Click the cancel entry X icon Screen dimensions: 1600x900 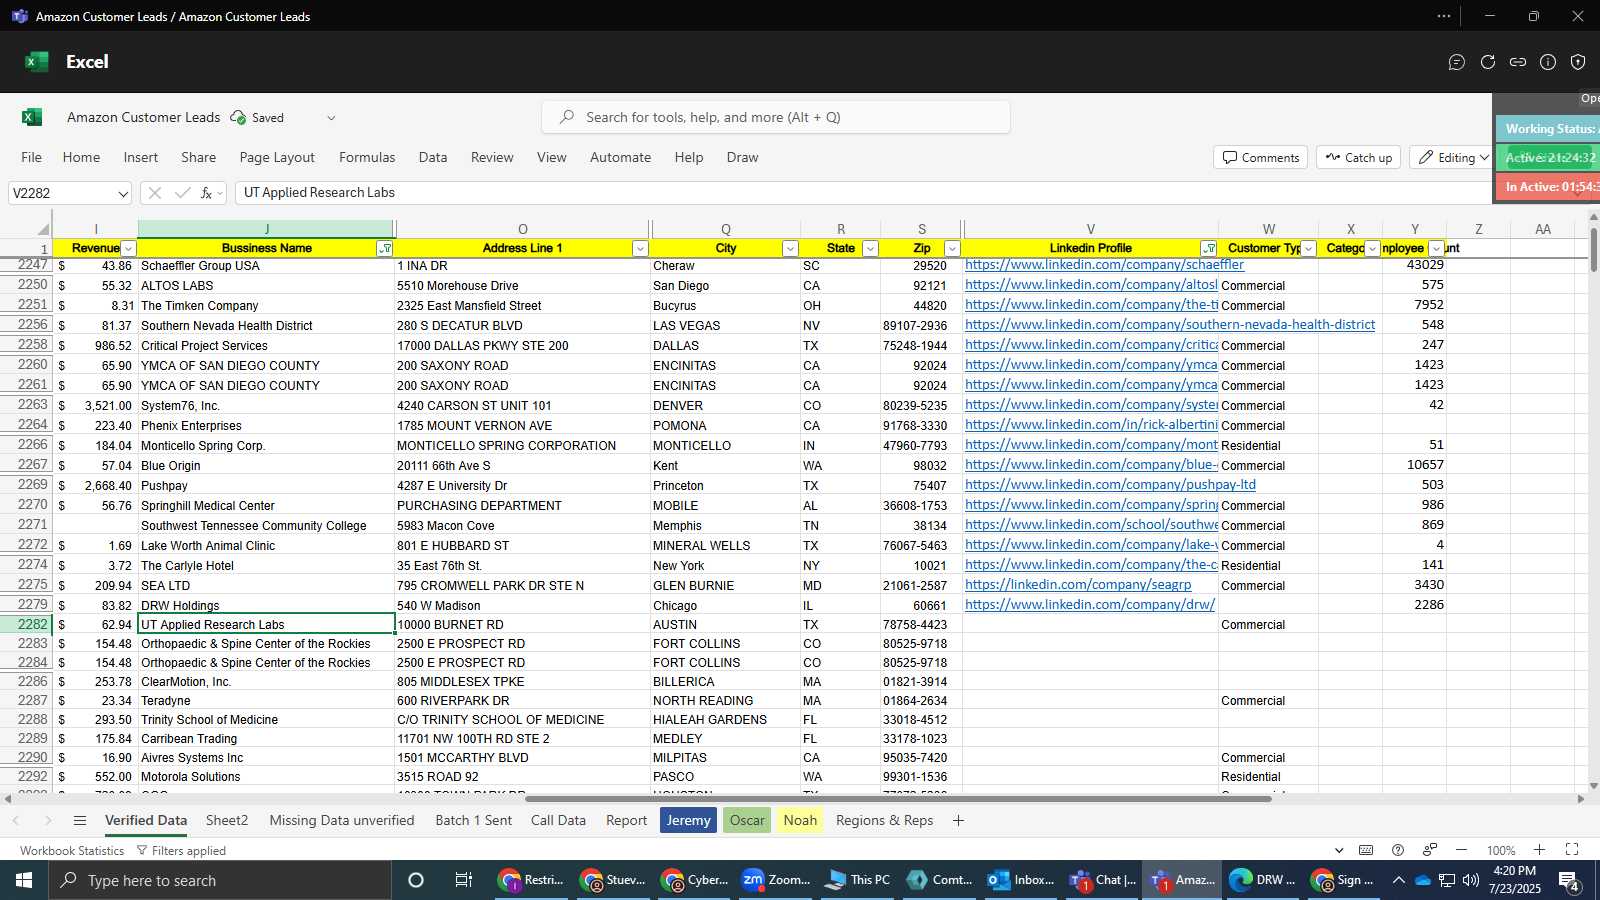[x=154, y=193]
